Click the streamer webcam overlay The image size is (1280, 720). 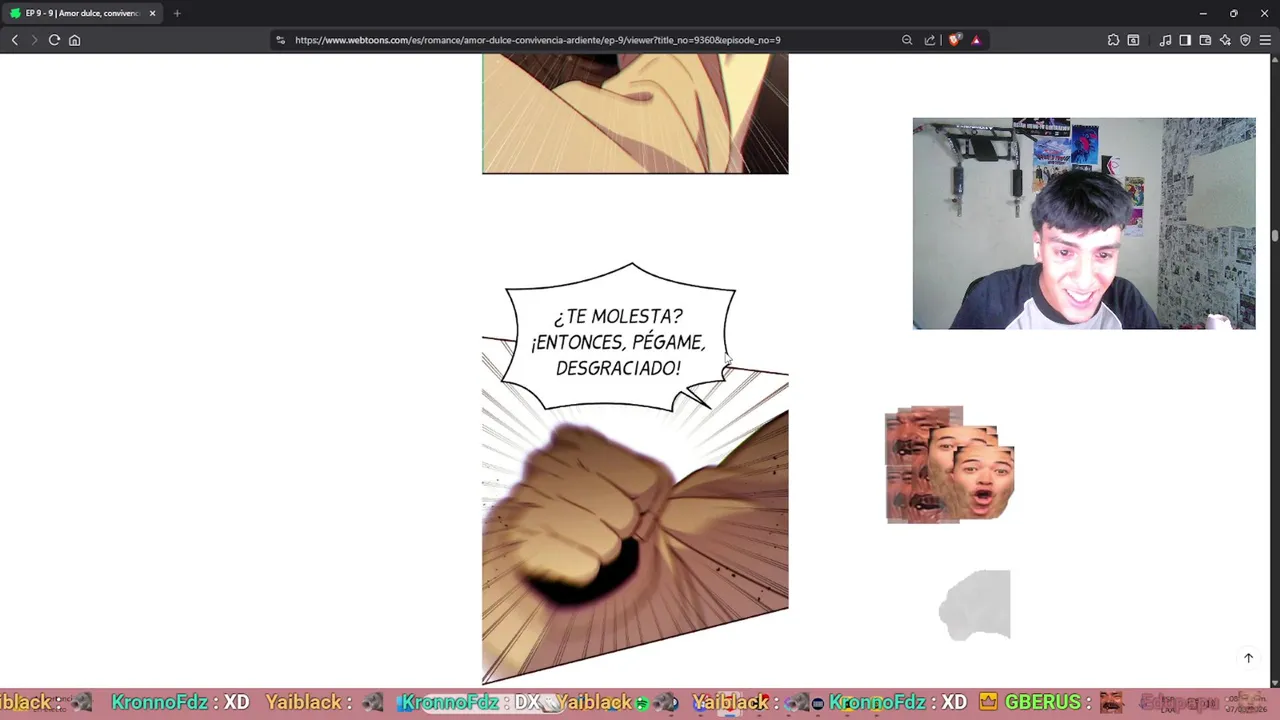1084,223
